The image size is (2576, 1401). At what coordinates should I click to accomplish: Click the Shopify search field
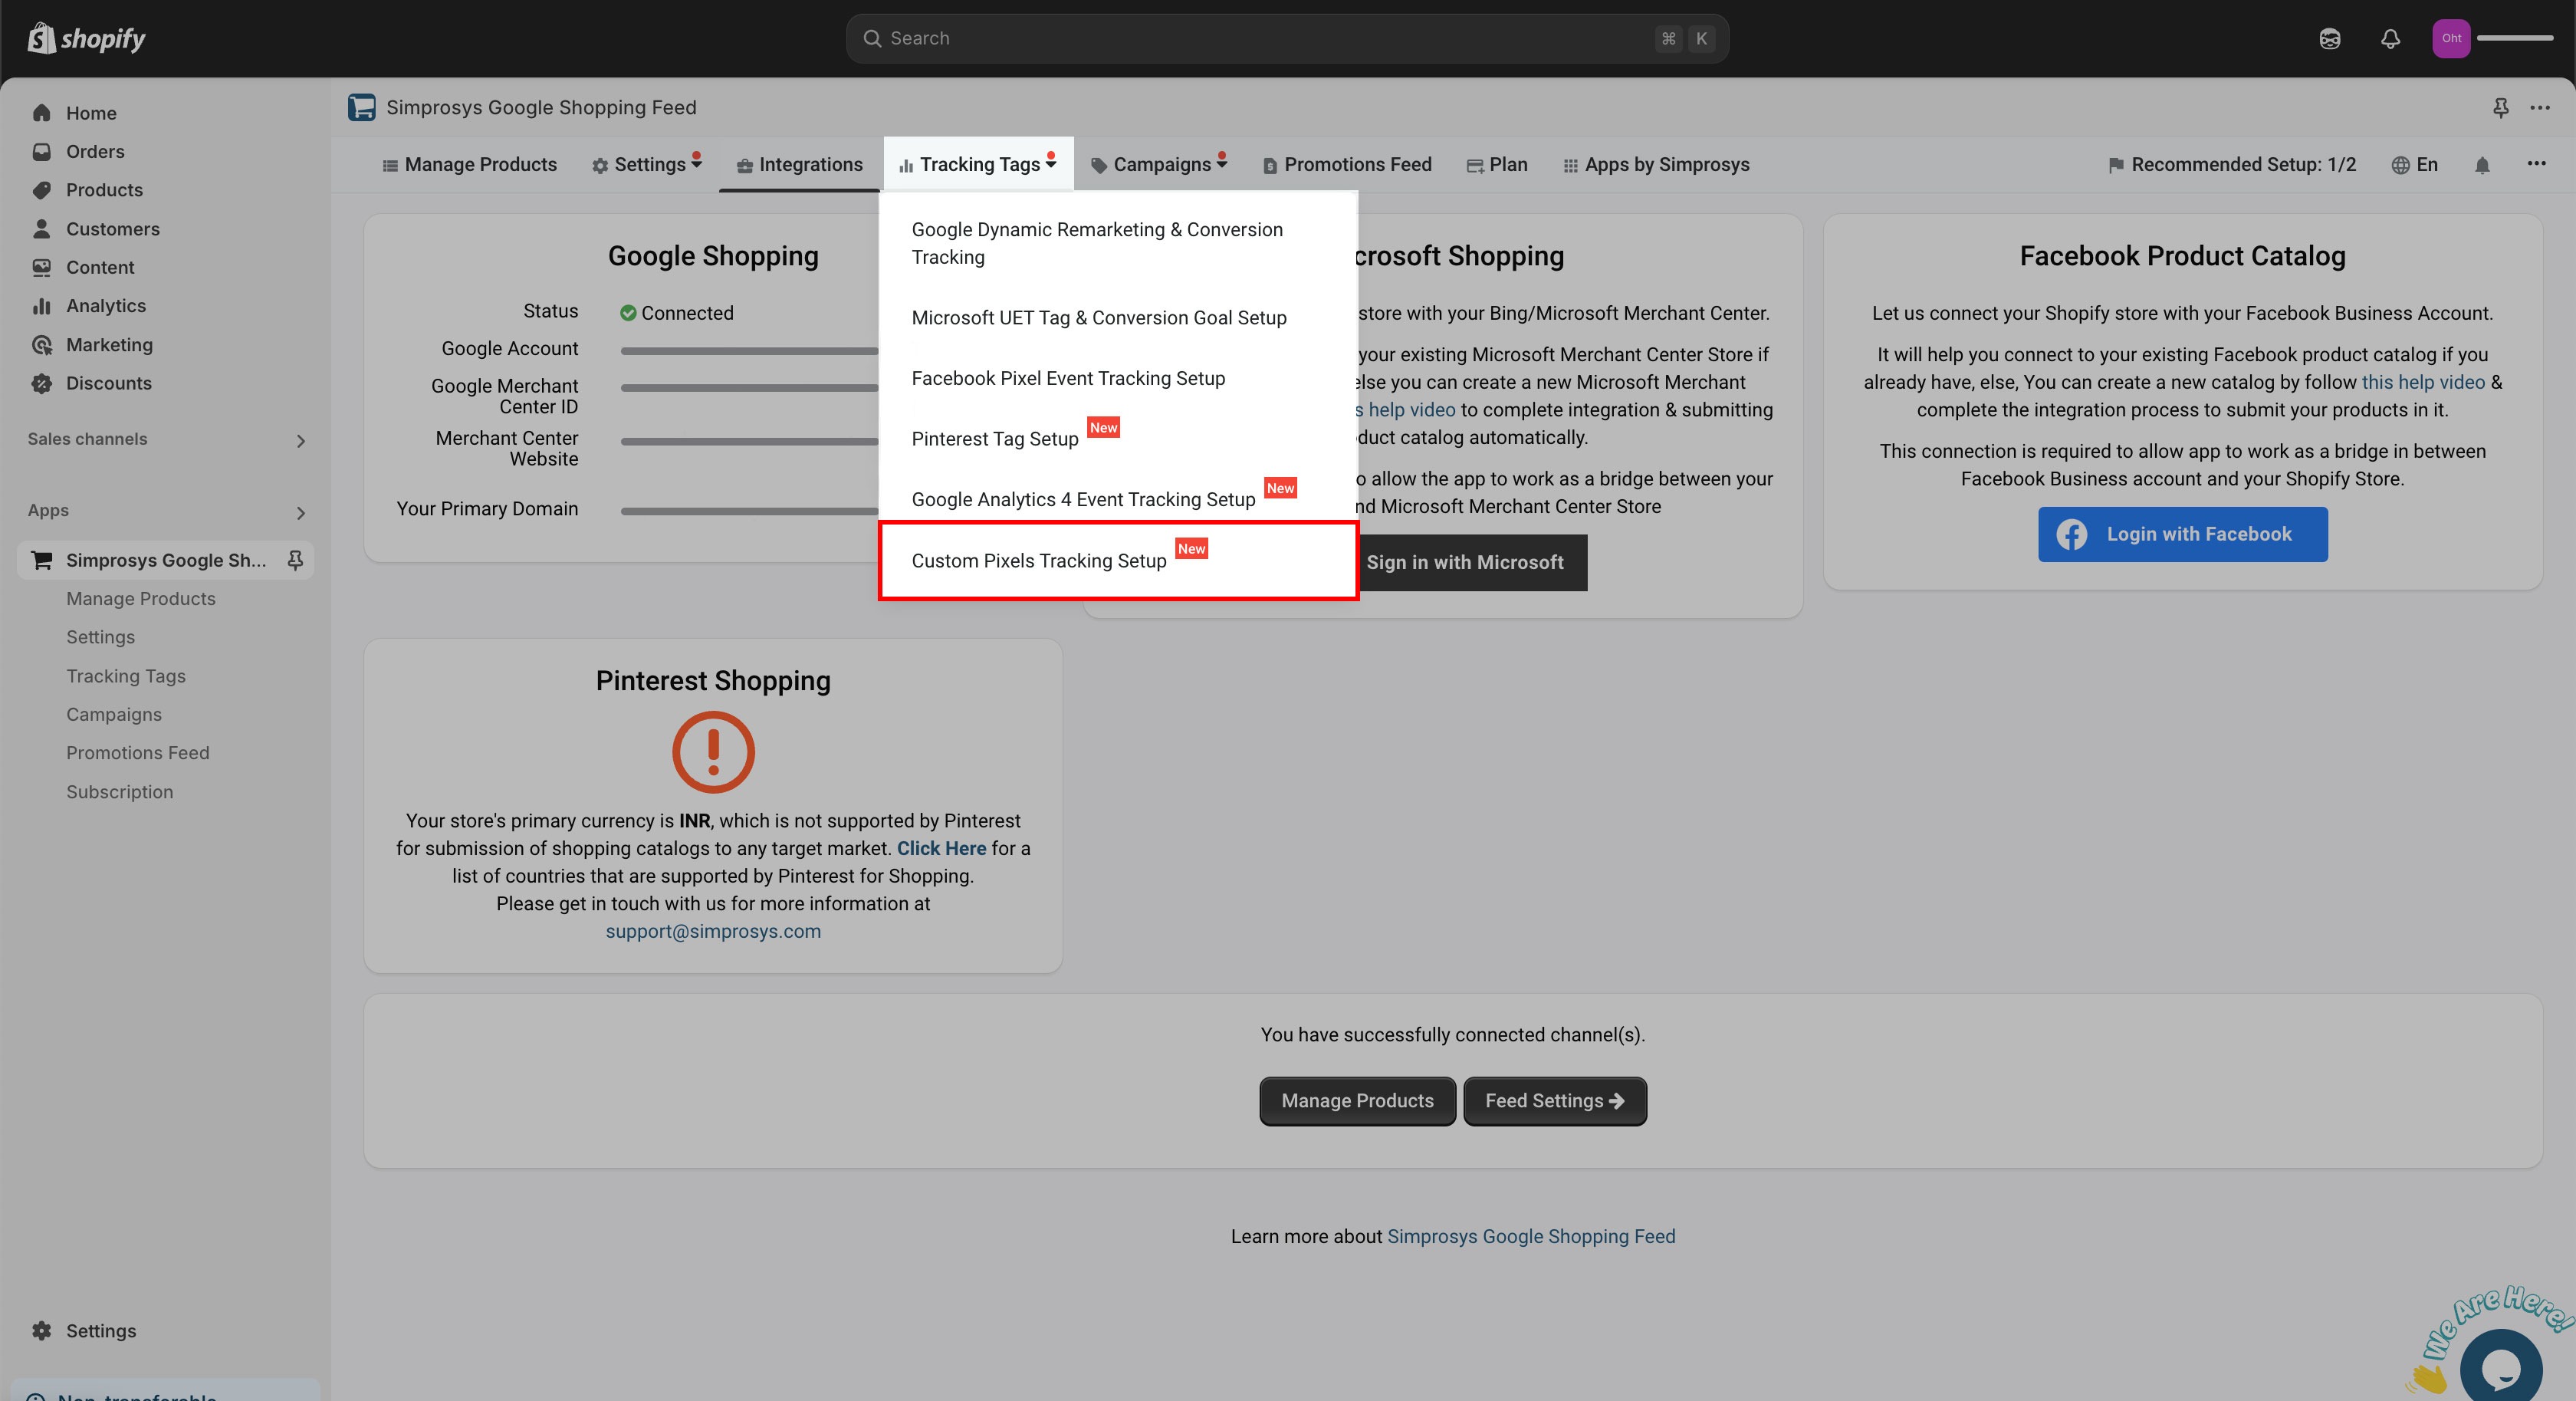click(1287, 38)
